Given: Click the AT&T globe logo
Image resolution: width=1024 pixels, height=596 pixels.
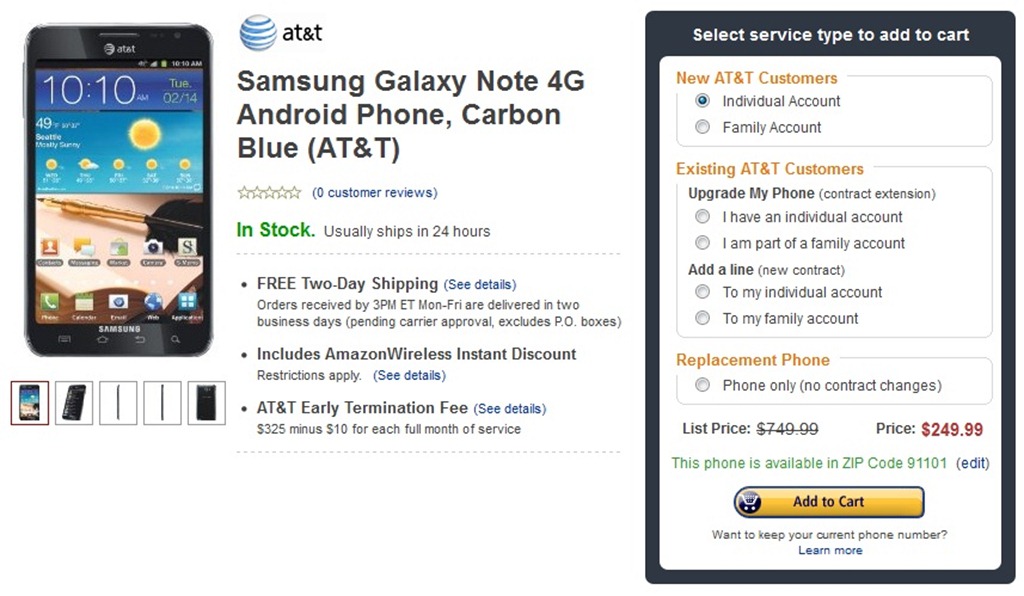Looking at the screenshot, I should pyautogui.click(x=258, y=33).
